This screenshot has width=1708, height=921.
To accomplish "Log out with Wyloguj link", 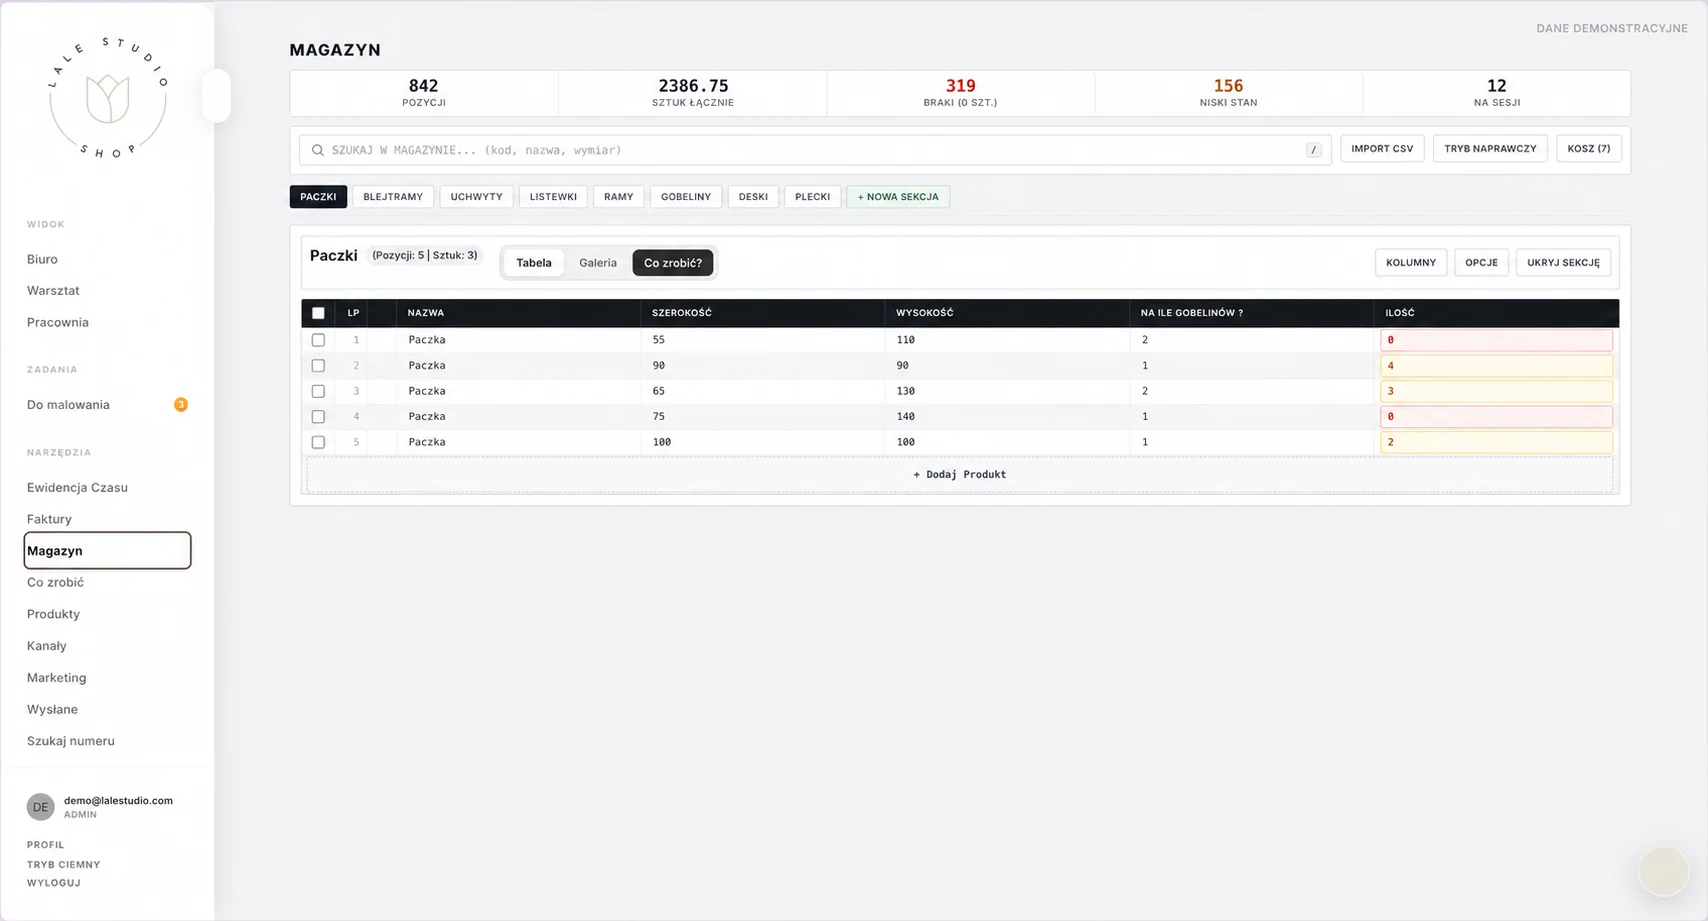I will coord(54,883).
